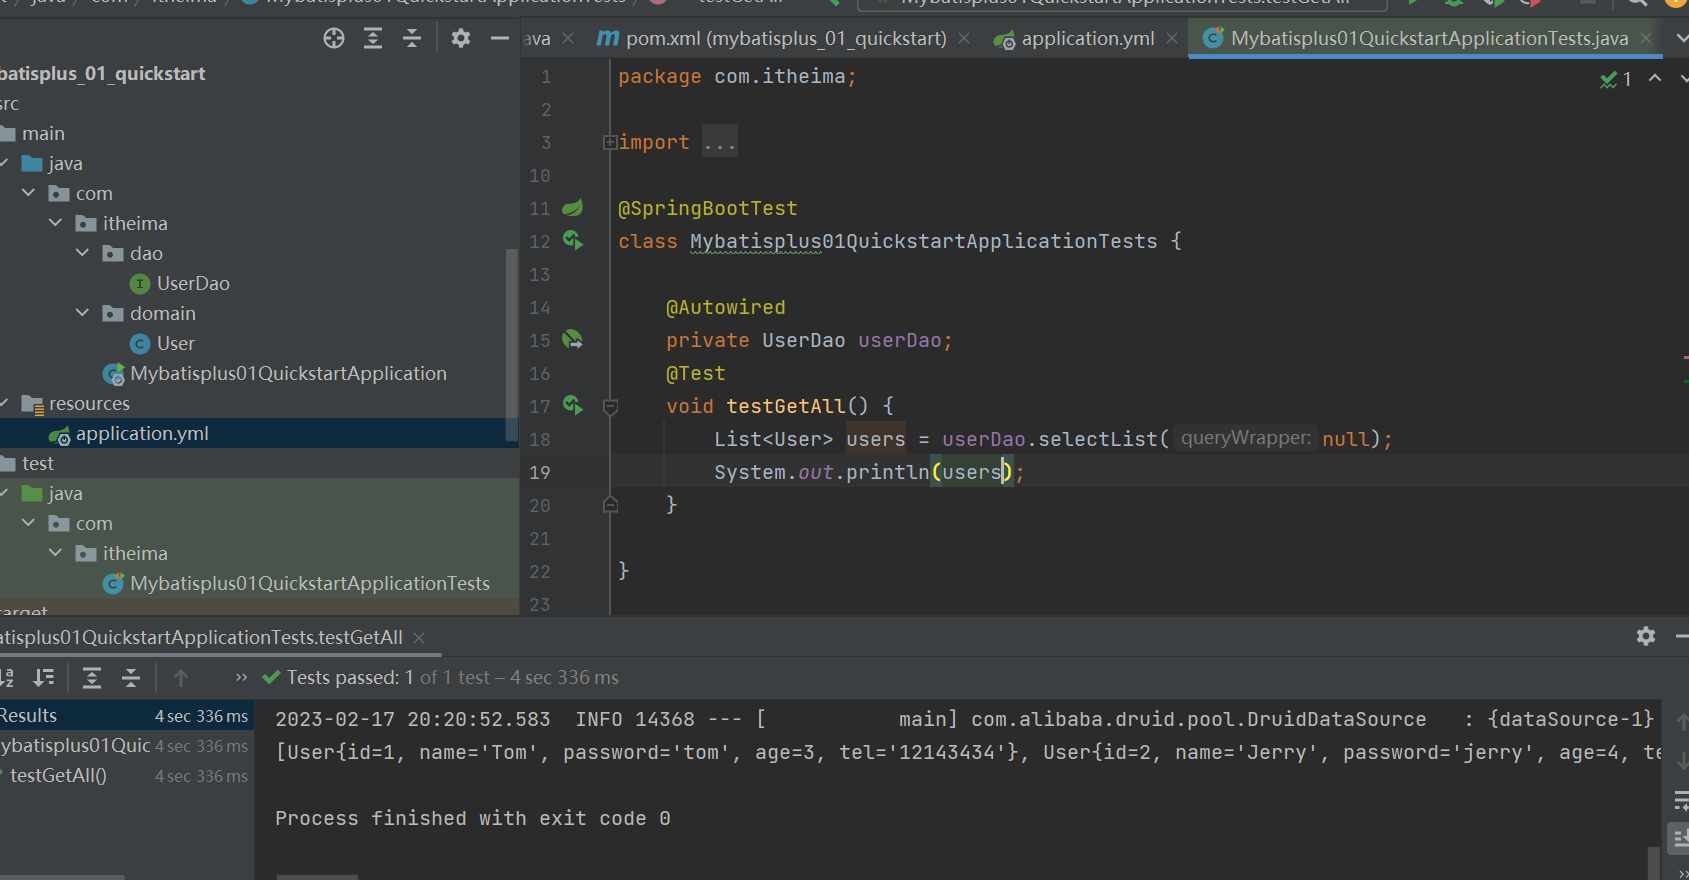1689x880 pixels.
Task: Expand all nodes in the Project panel
Action: click(373, 38)
